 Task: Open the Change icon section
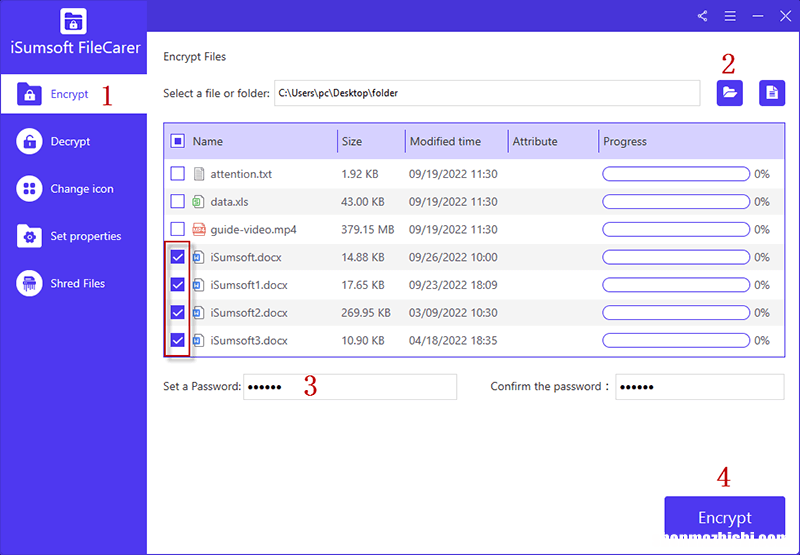click(73, 189)
